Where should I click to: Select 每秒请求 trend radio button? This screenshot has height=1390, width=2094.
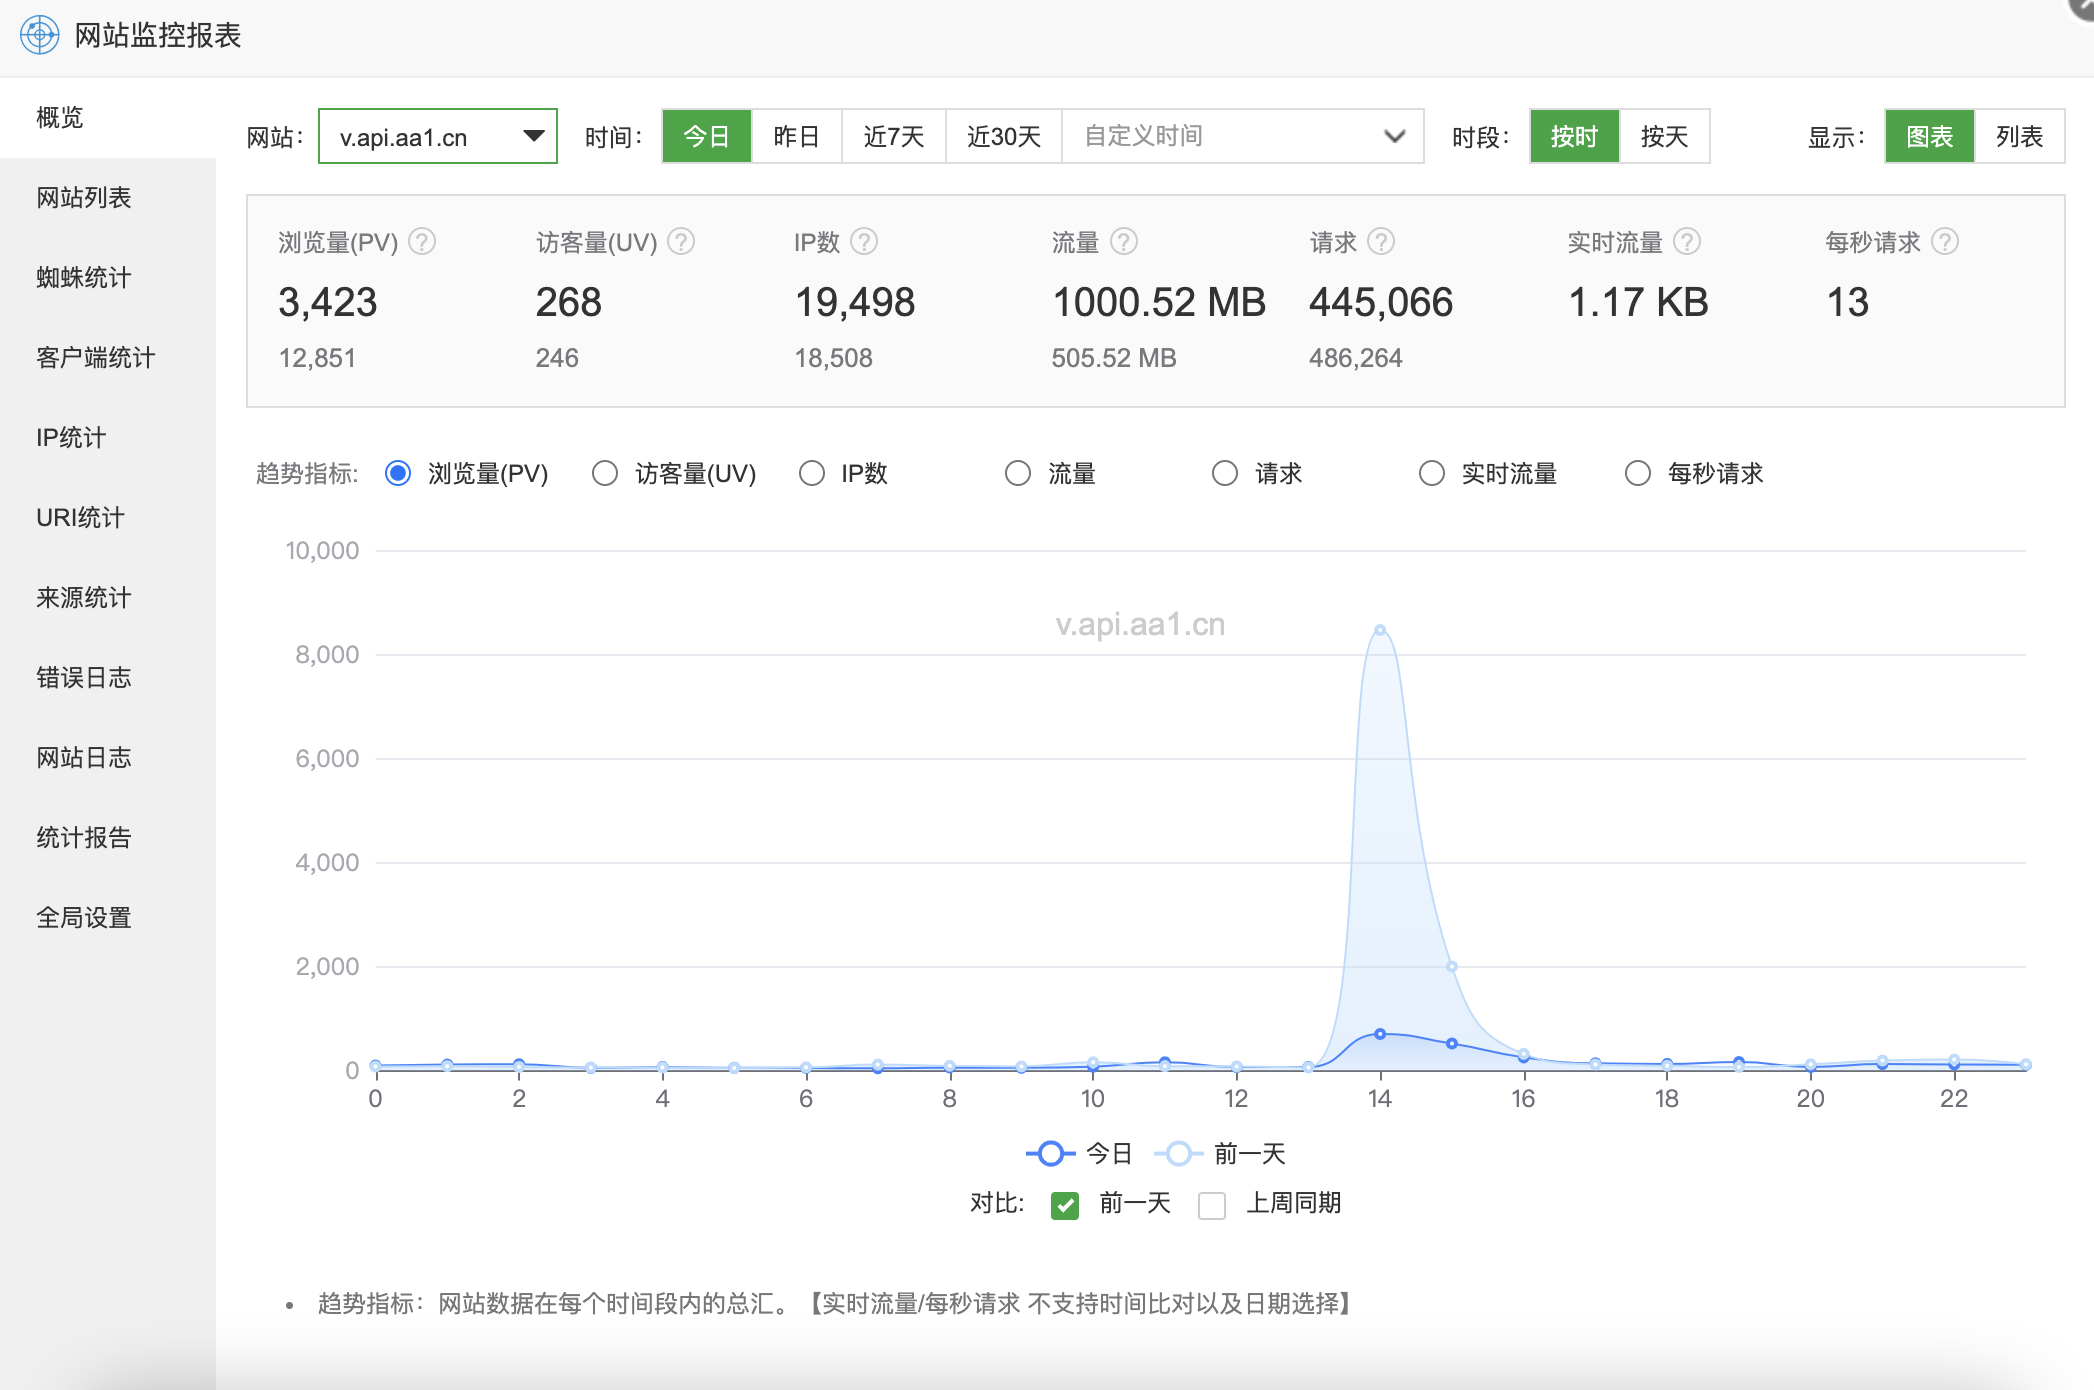1638,473
